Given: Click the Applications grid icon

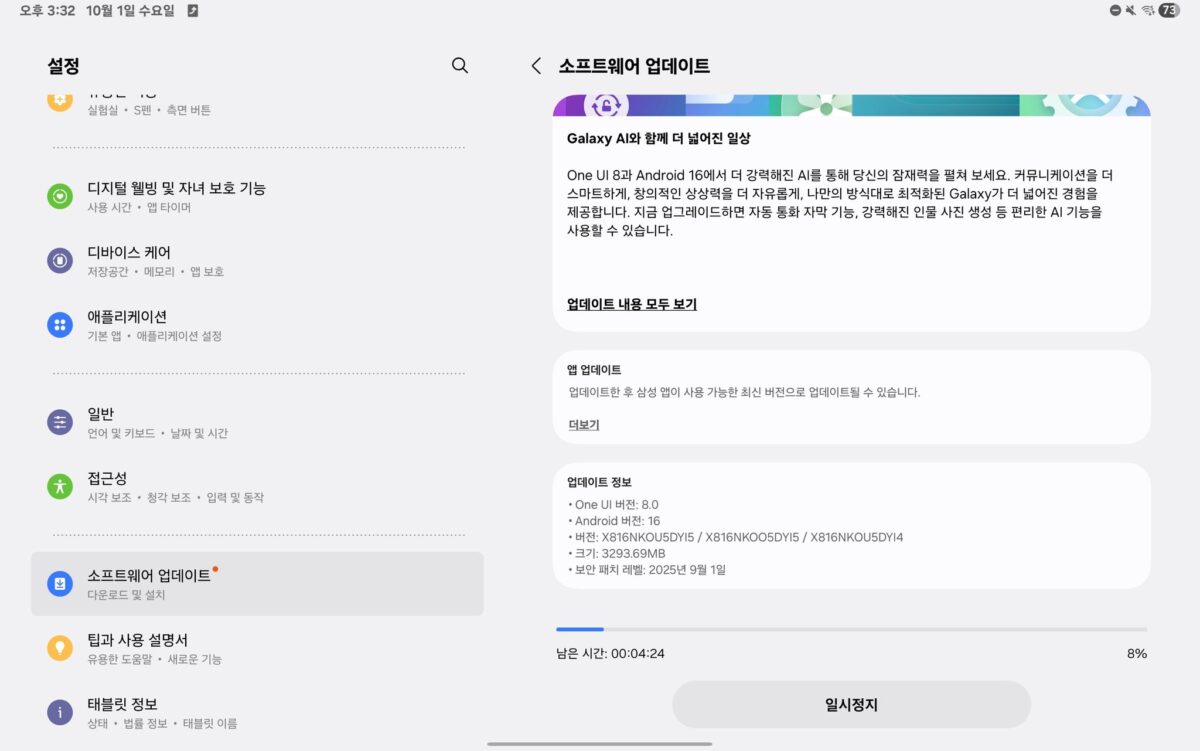Looking at the screenshot, I should pos(62,324).
